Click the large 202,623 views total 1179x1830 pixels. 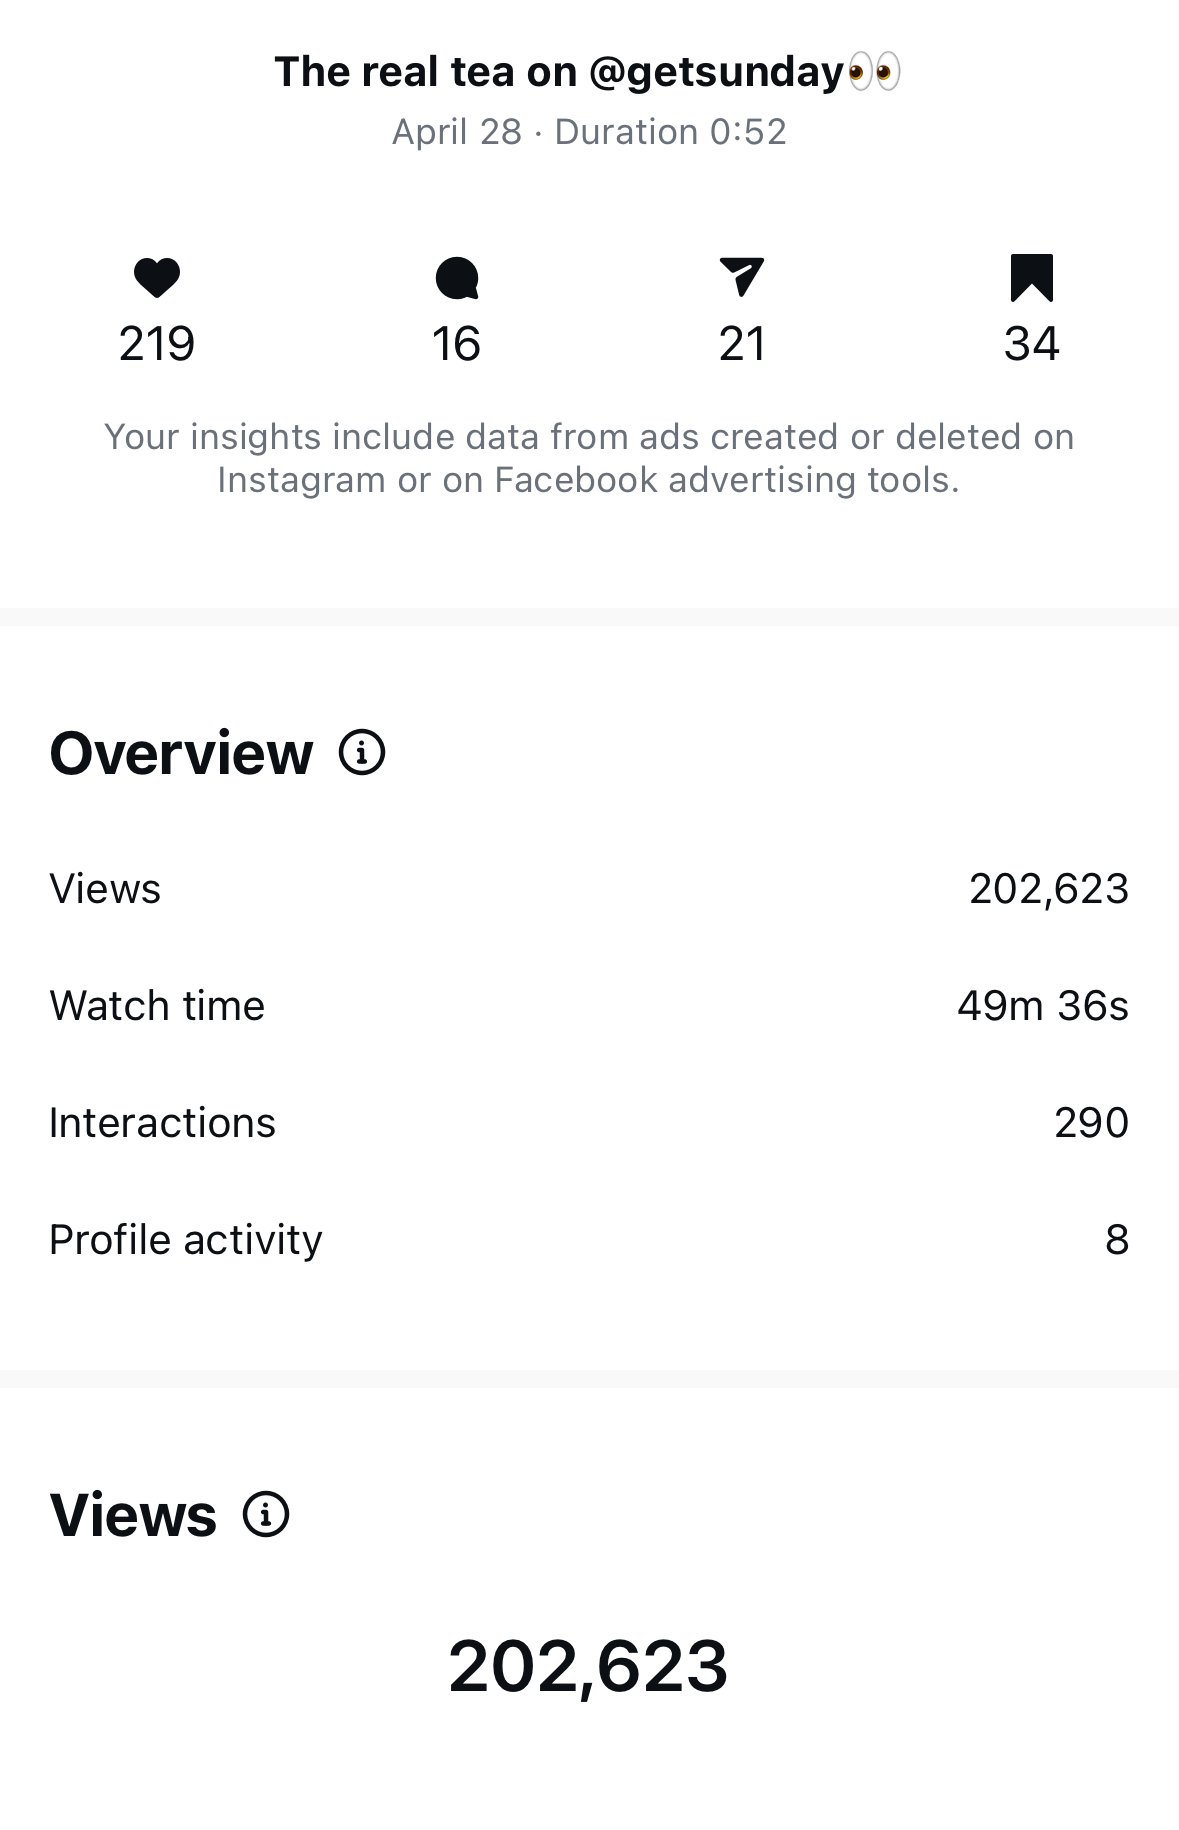pos(588,1666)
